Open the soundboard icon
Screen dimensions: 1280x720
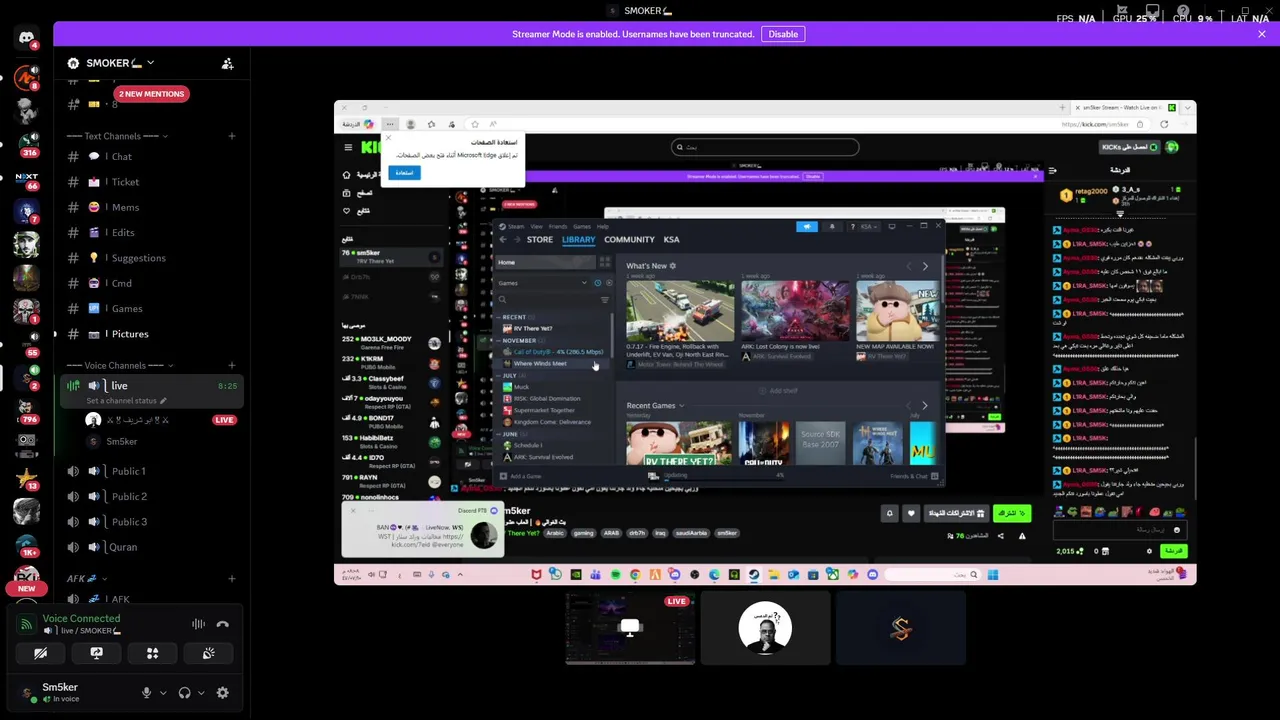(x=208, y=653)
